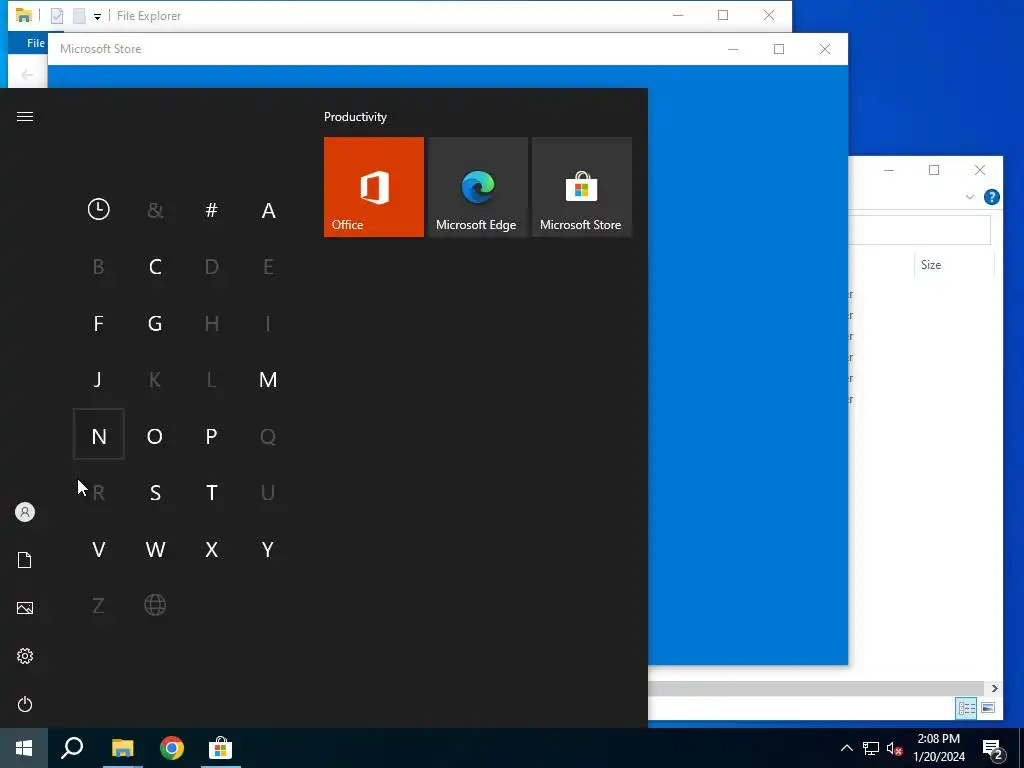1024x768 pixels.
Task: Click the search box in background window
Action: pos(920,229)
